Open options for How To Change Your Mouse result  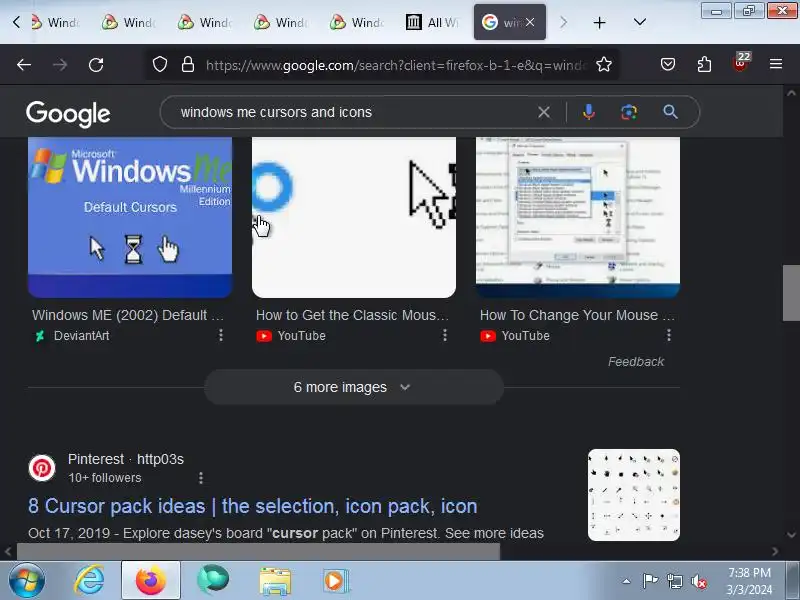click(x=669, y=335)
